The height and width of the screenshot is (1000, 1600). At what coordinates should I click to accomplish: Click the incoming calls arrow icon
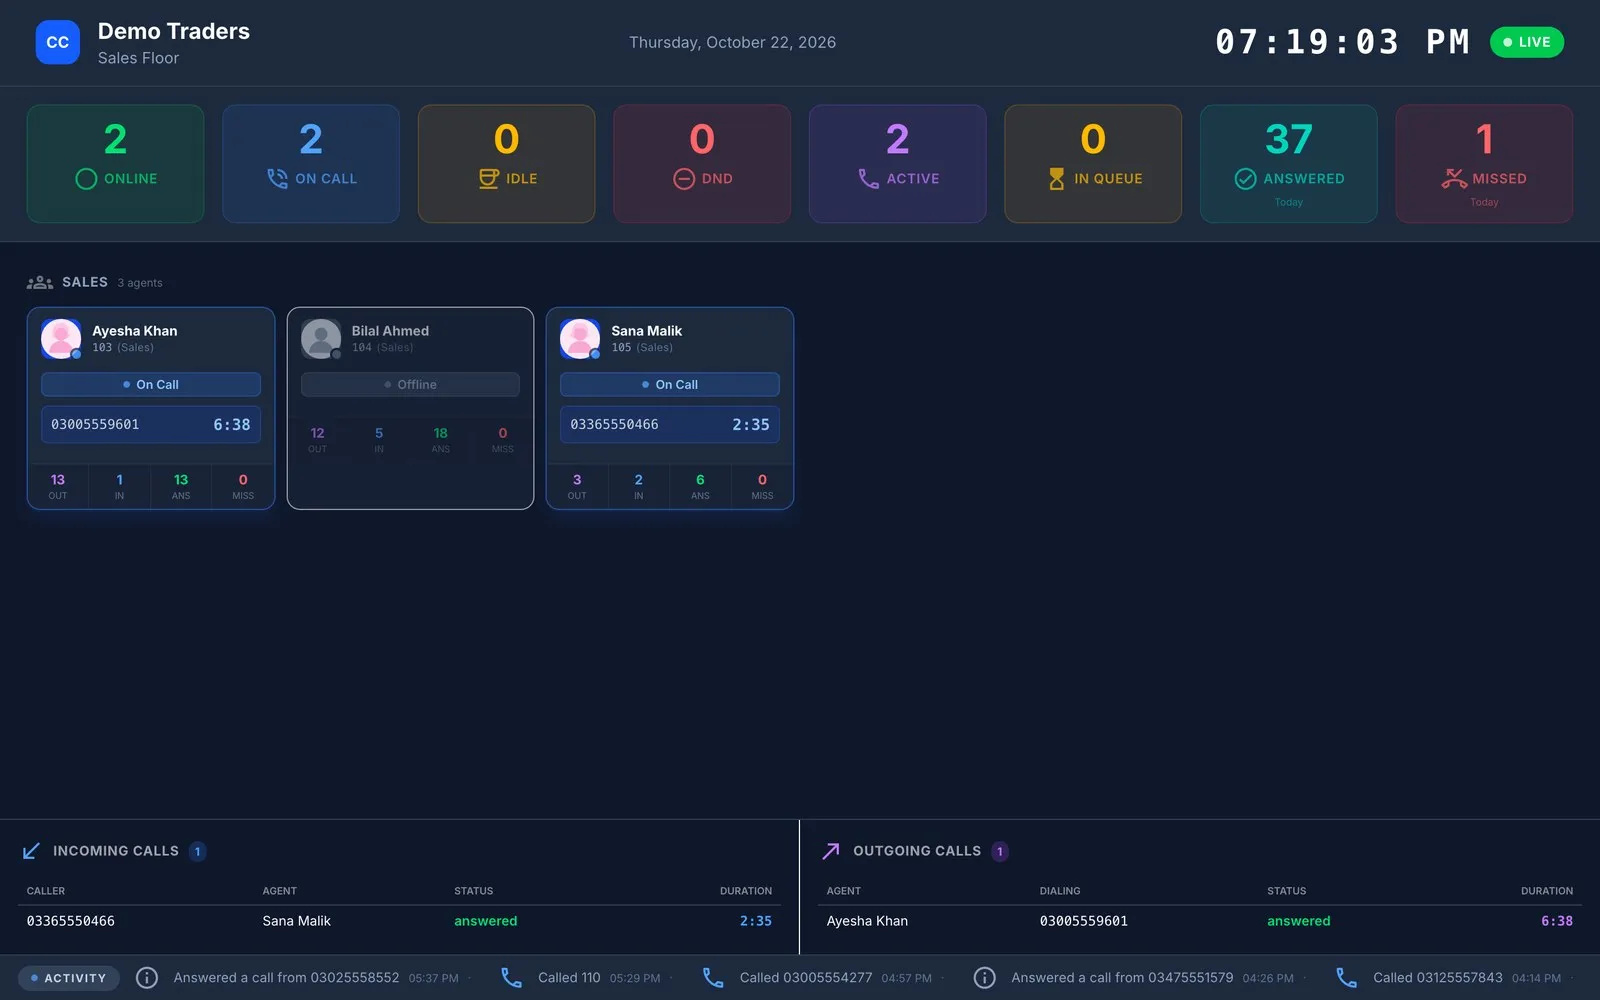(31, 851)
